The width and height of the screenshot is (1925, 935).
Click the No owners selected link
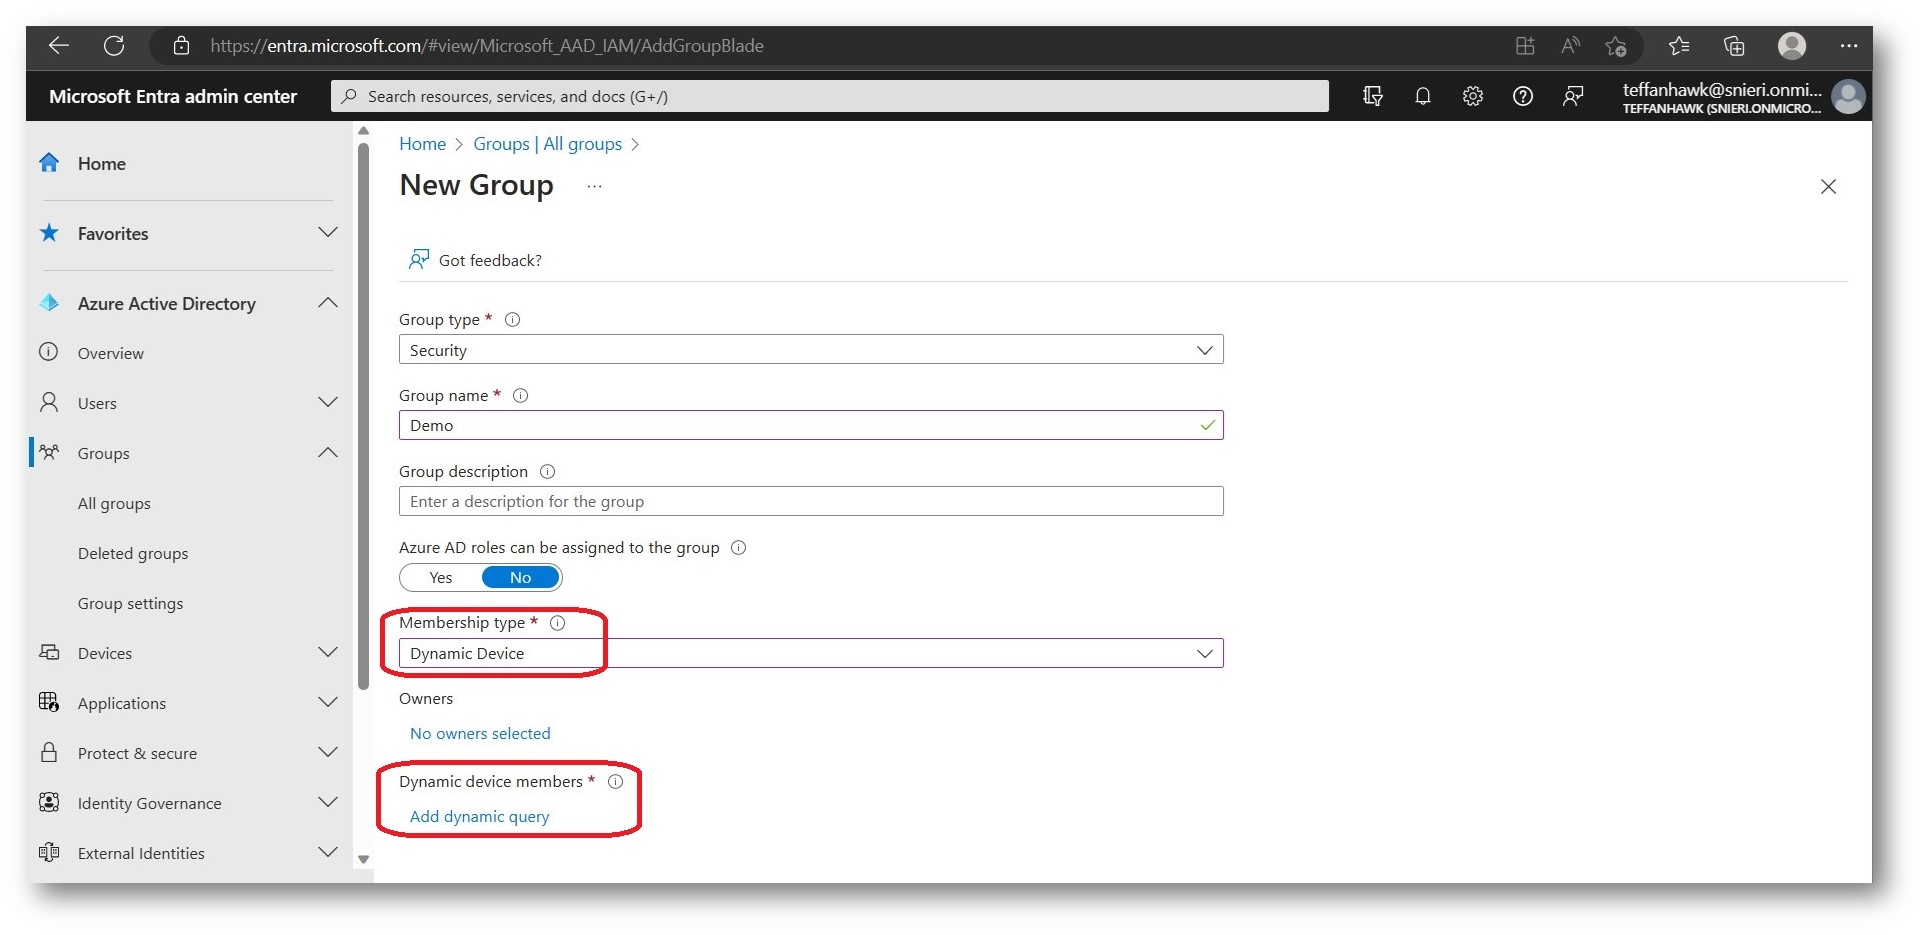[x=480, y=734]
